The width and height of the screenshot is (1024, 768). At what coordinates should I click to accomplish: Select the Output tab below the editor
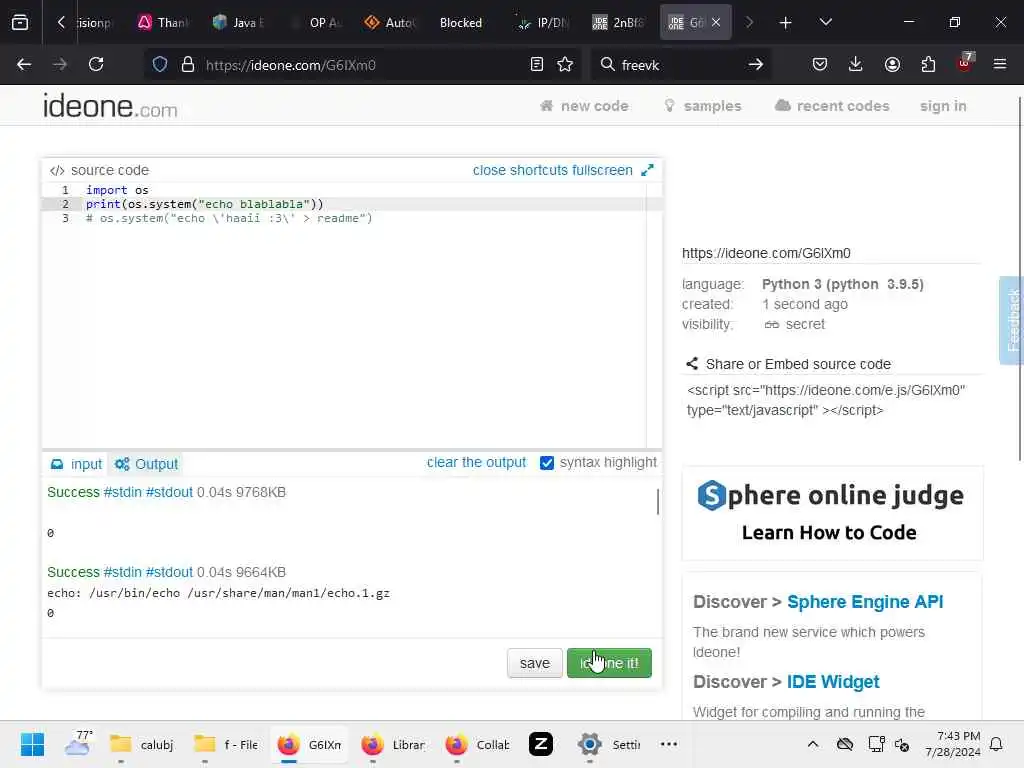[x=146, y=464]
